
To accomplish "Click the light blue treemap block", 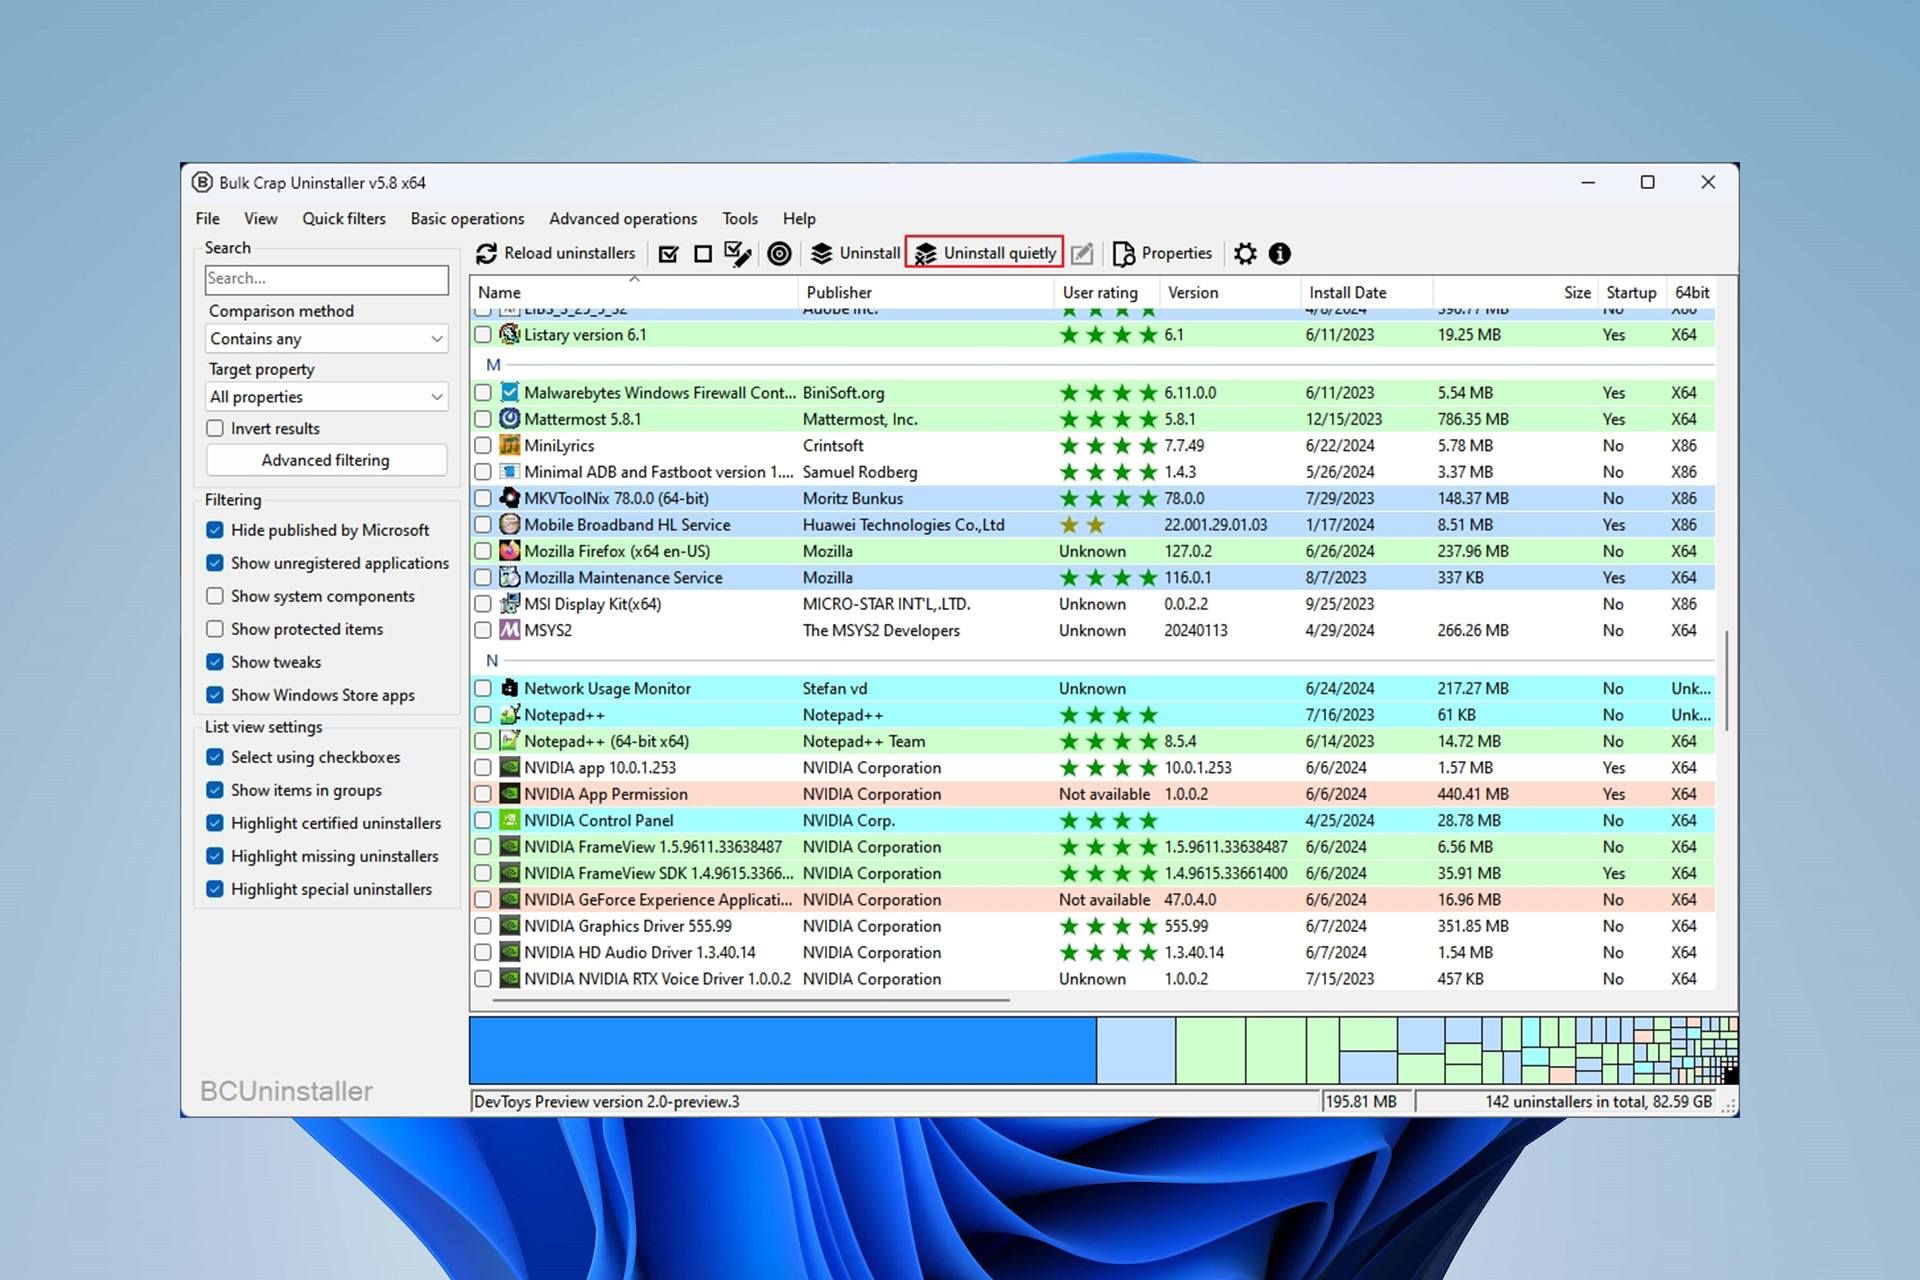I will [x=1136, y=1050].
